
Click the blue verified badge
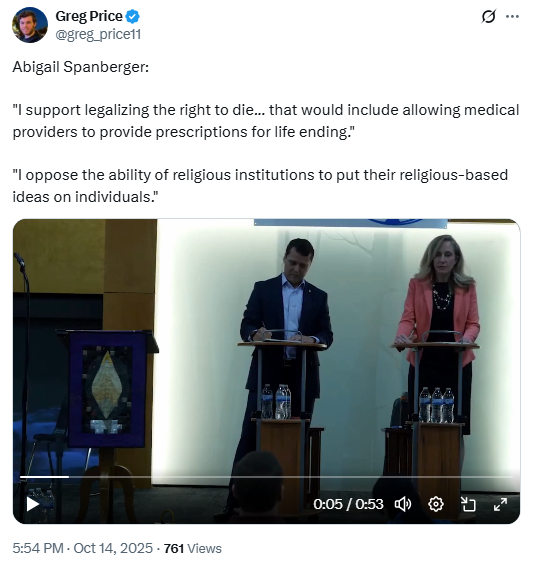point(133,16)
